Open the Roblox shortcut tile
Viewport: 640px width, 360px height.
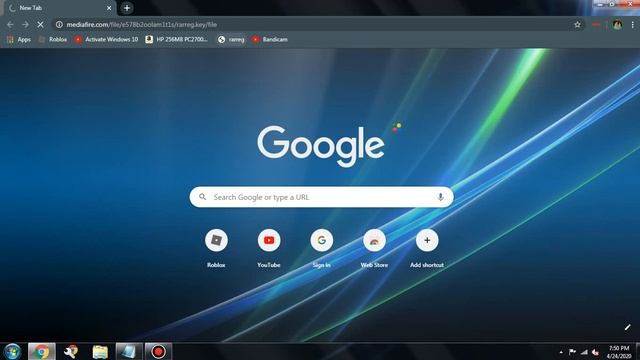pos(216,249)
